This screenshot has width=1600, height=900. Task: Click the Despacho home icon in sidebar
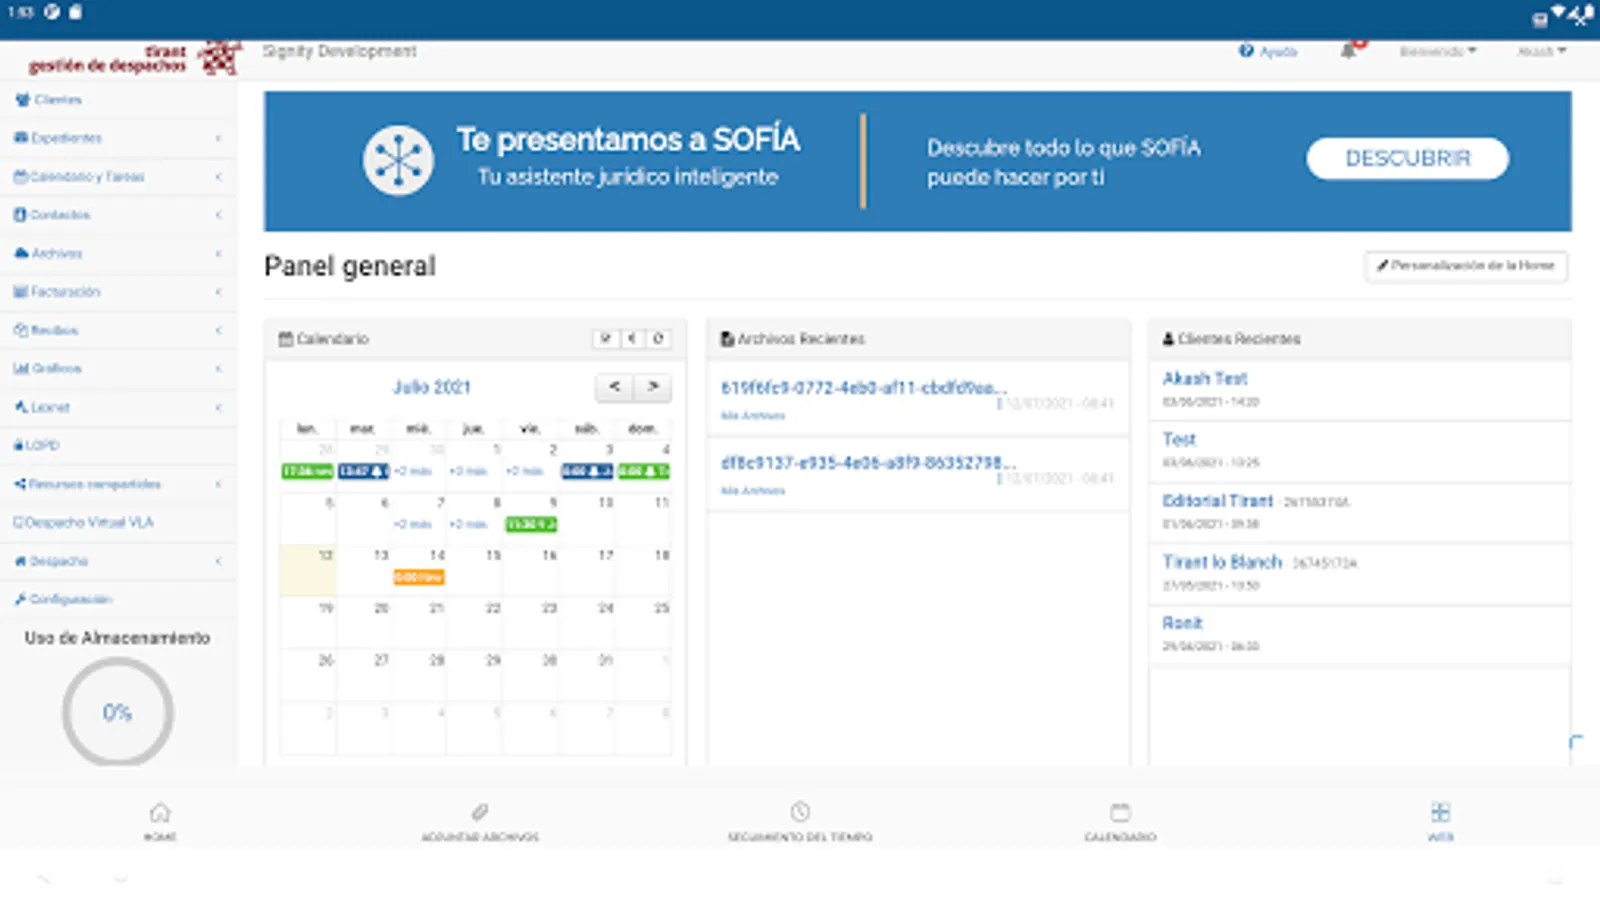pos(20,561)
